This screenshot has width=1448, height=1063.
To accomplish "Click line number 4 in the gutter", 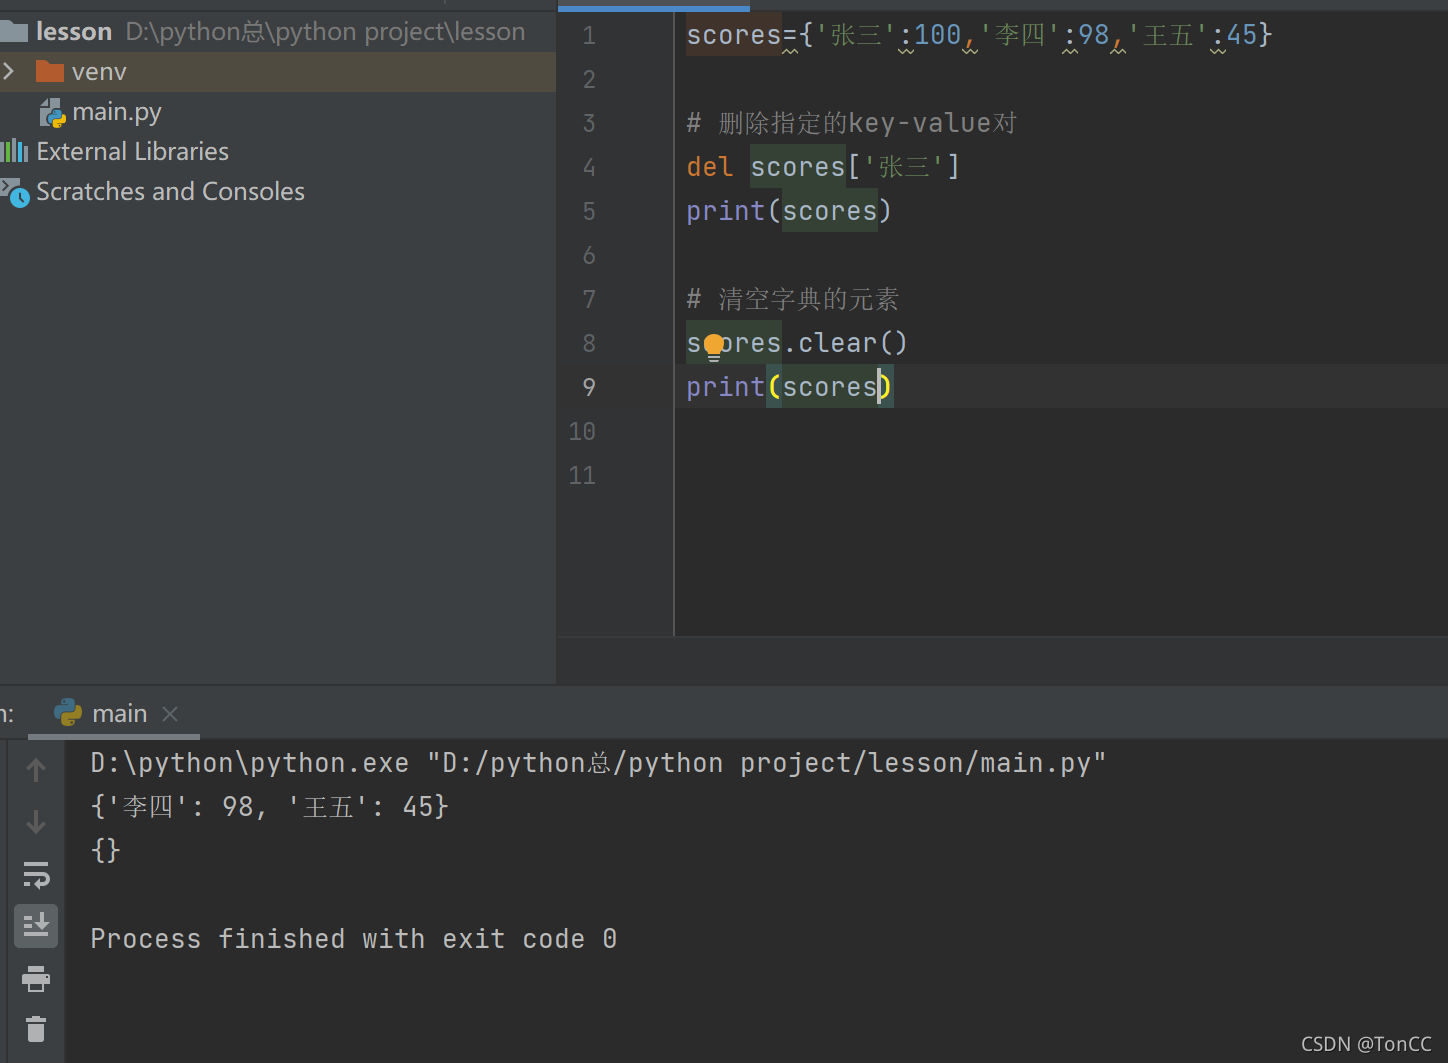I will [x=589, y=168].
